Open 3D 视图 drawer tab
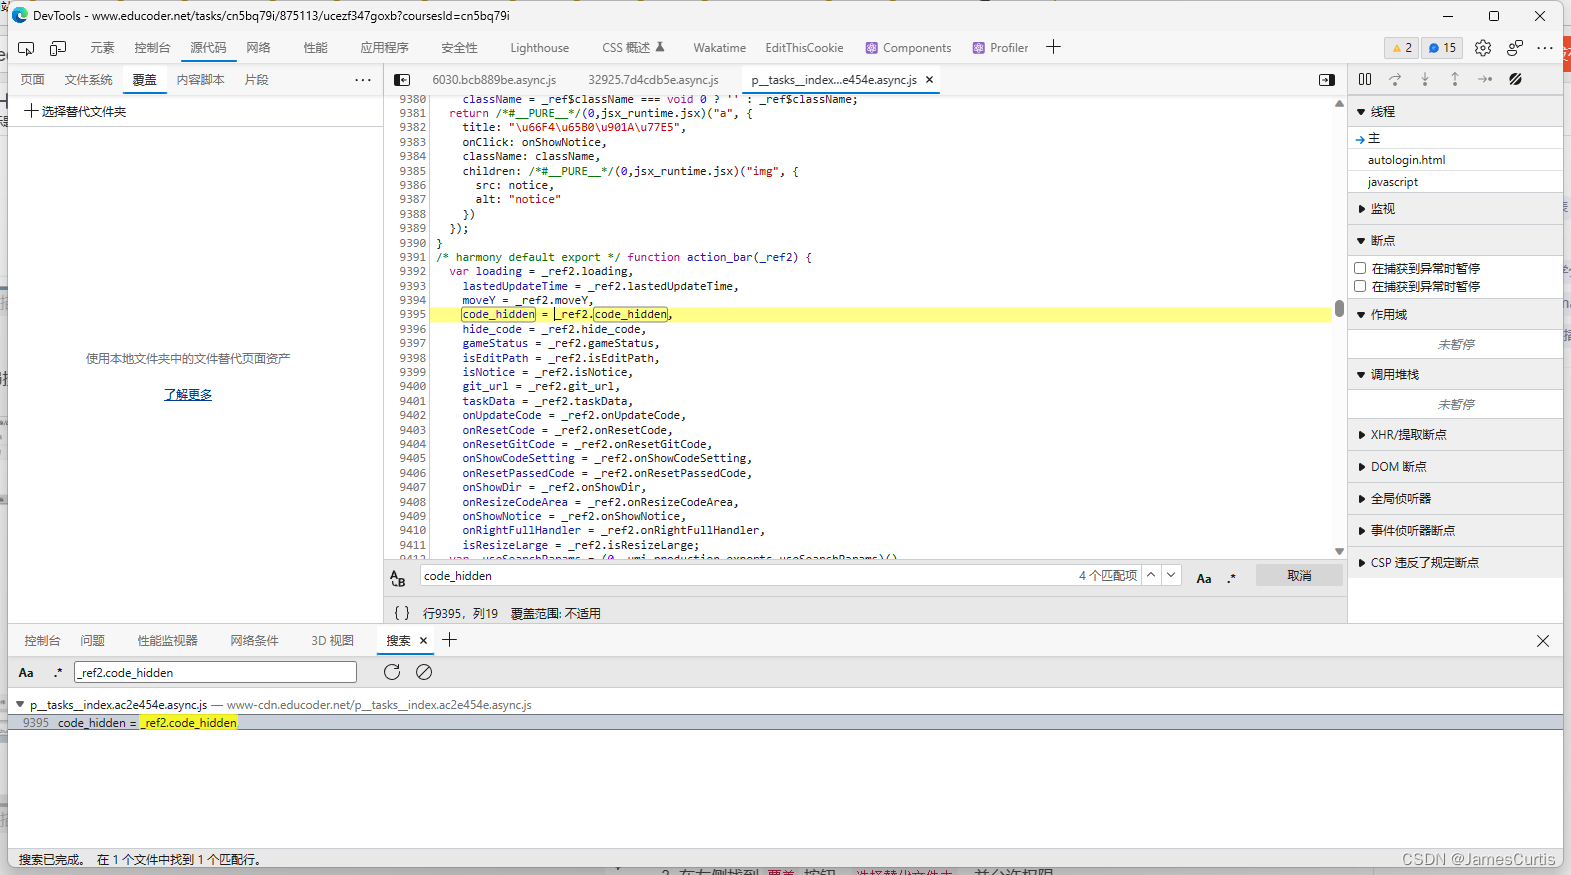Image resolution: width=1571 pixels, height=875 pixels. pos(332,641)
